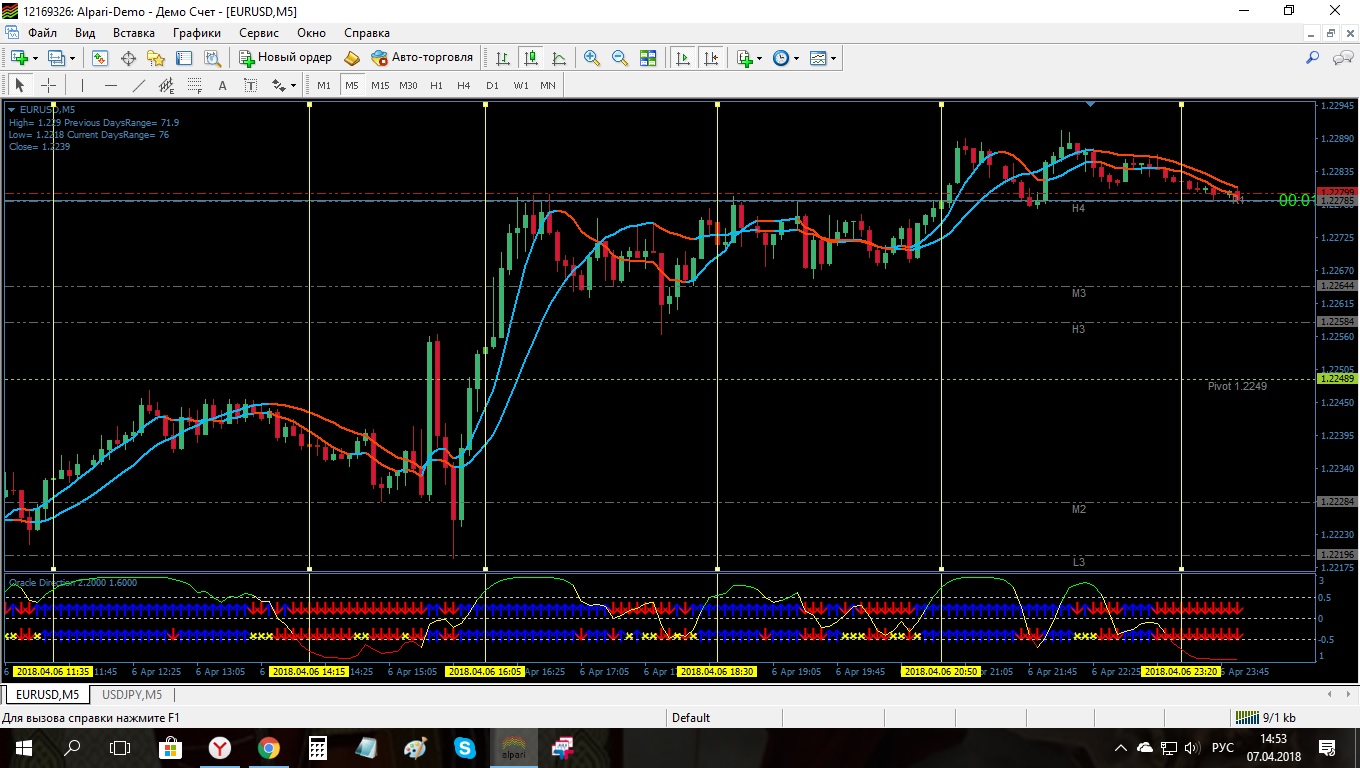Switch timeframe to H1
The image size is (1360, 768).
click(436, 85)
